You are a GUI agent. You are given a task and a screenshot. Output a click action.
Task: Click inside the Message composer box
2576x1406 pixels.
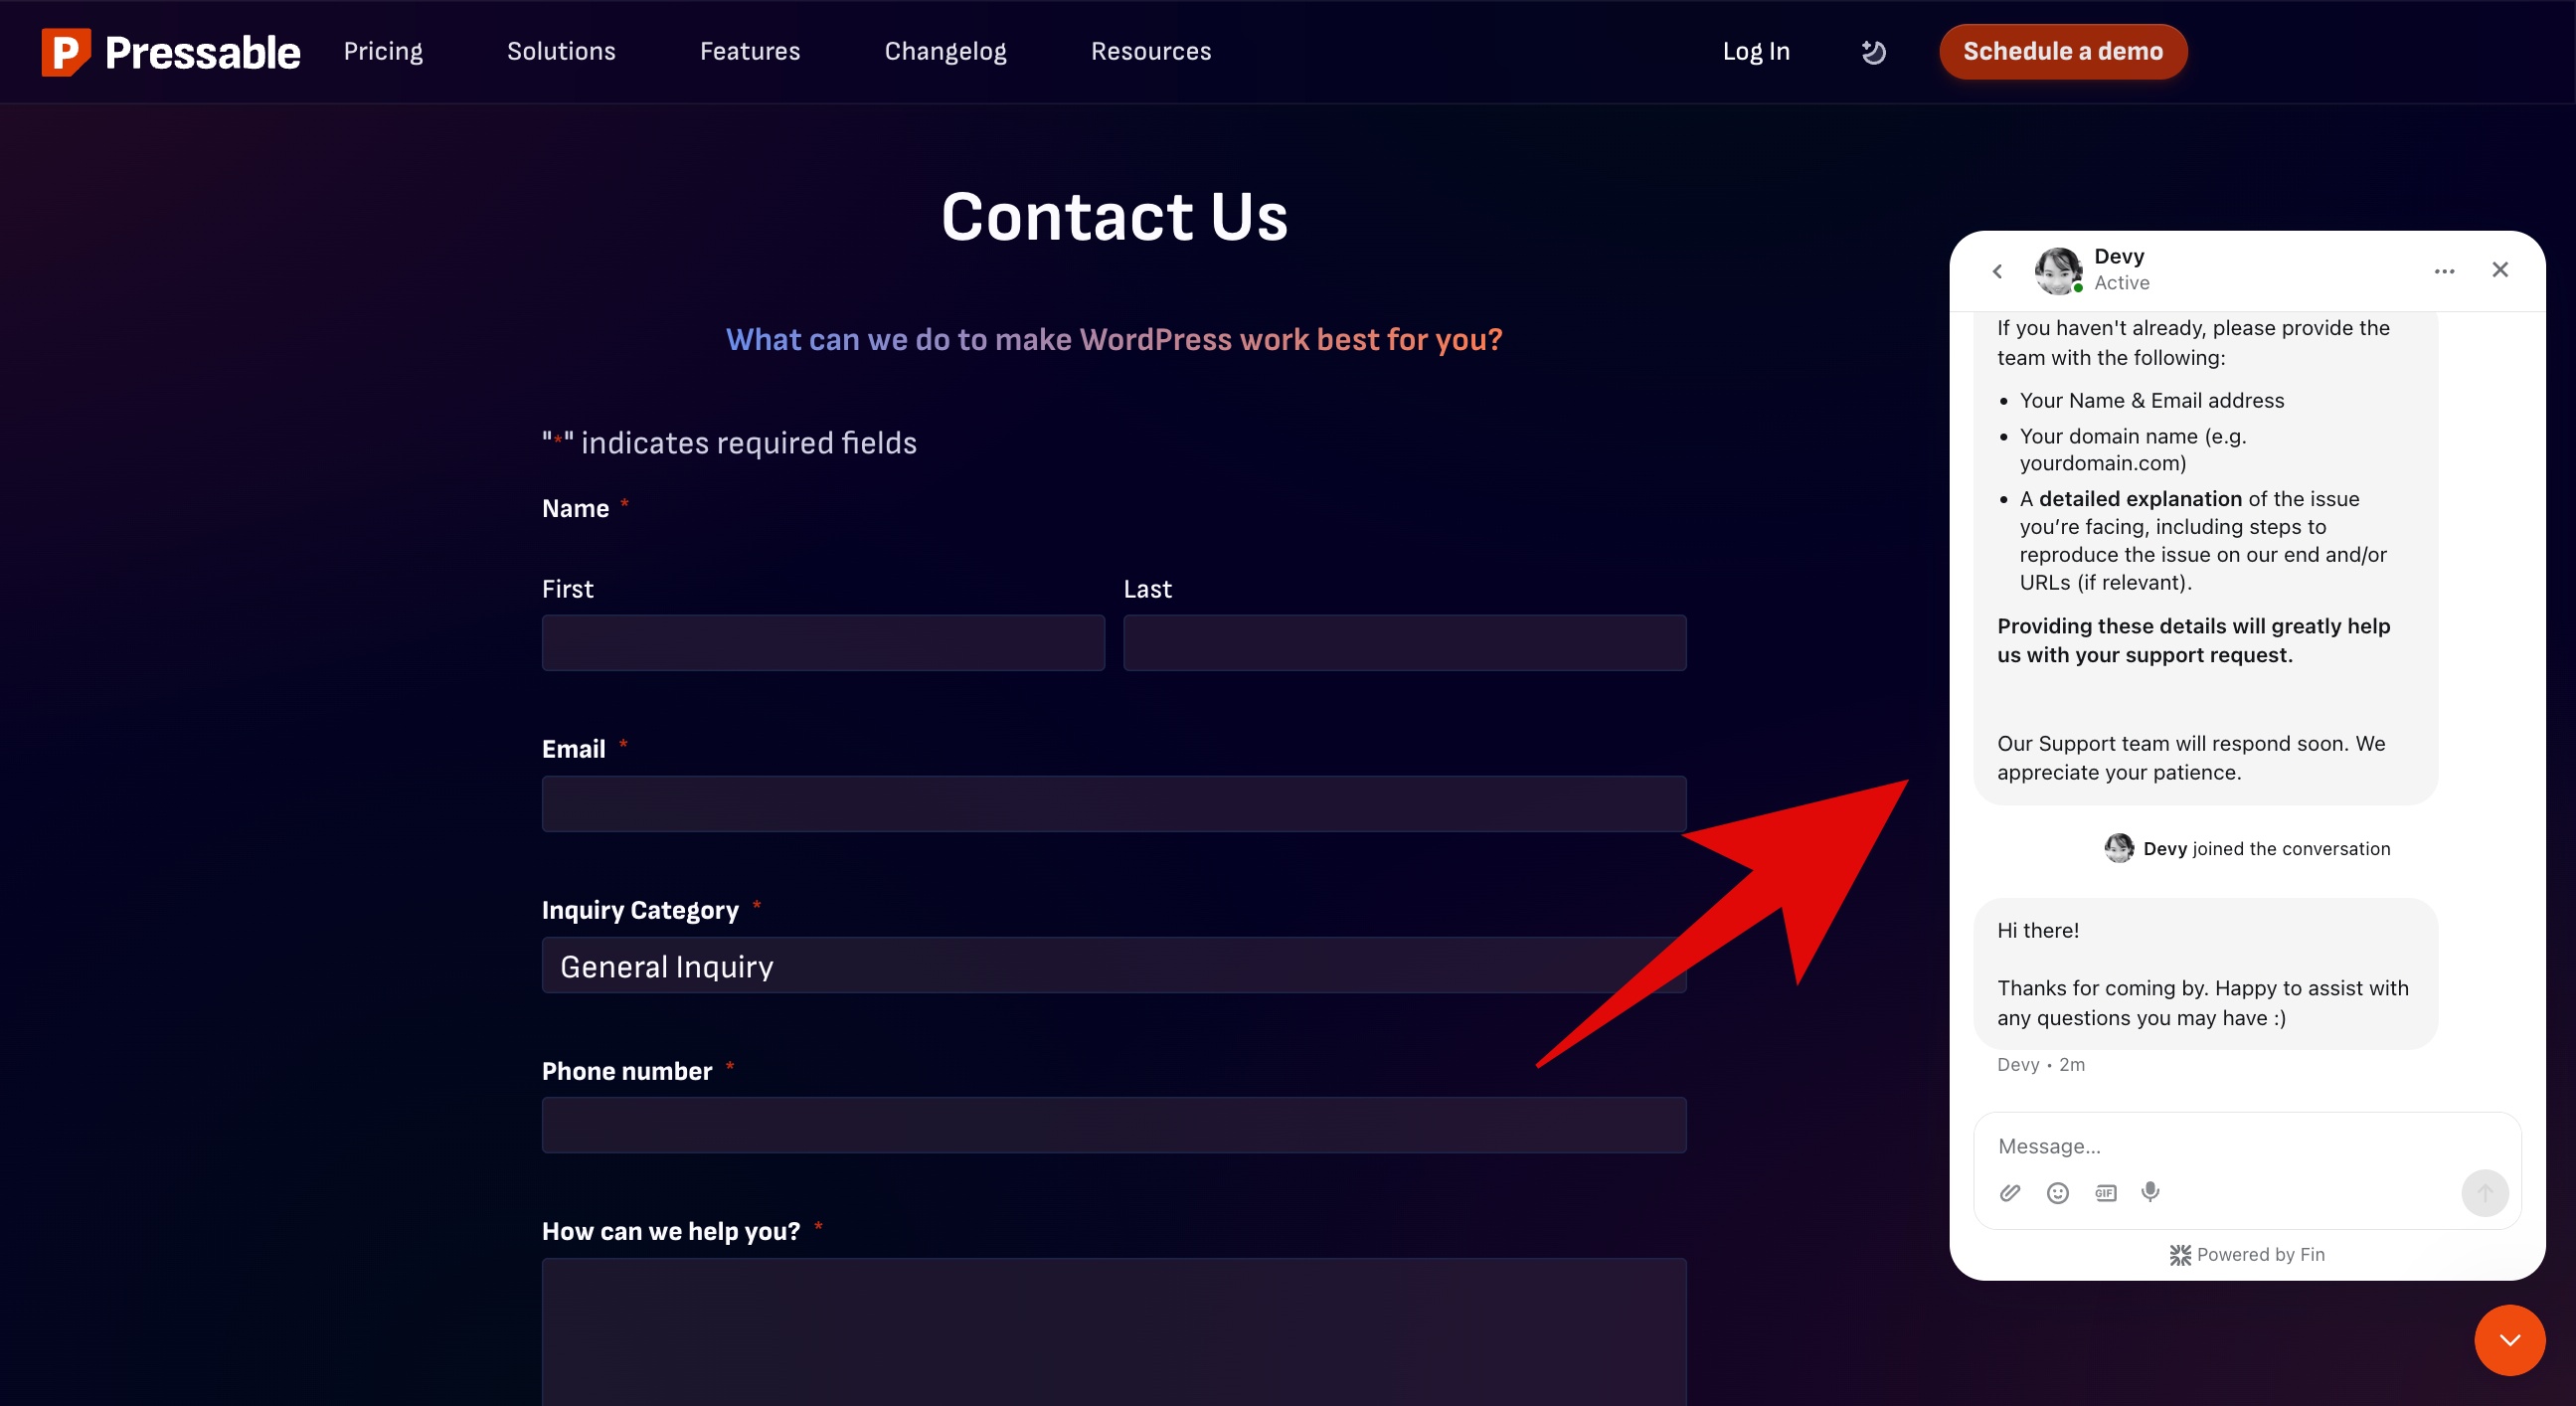pyautogui.click(x=2150, y=1145)
